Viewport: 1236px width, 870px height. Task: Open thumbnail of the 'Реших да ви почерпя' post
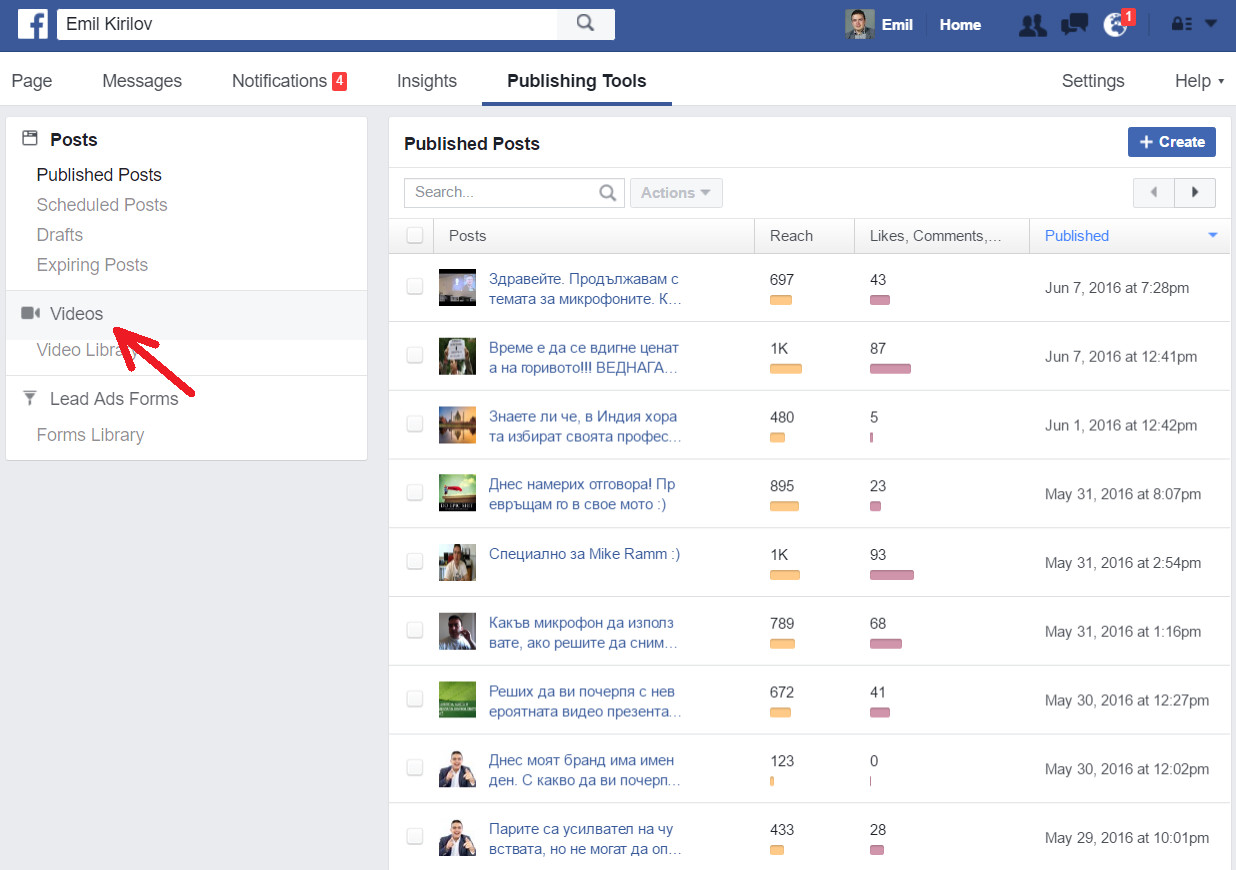pos(457,700)
